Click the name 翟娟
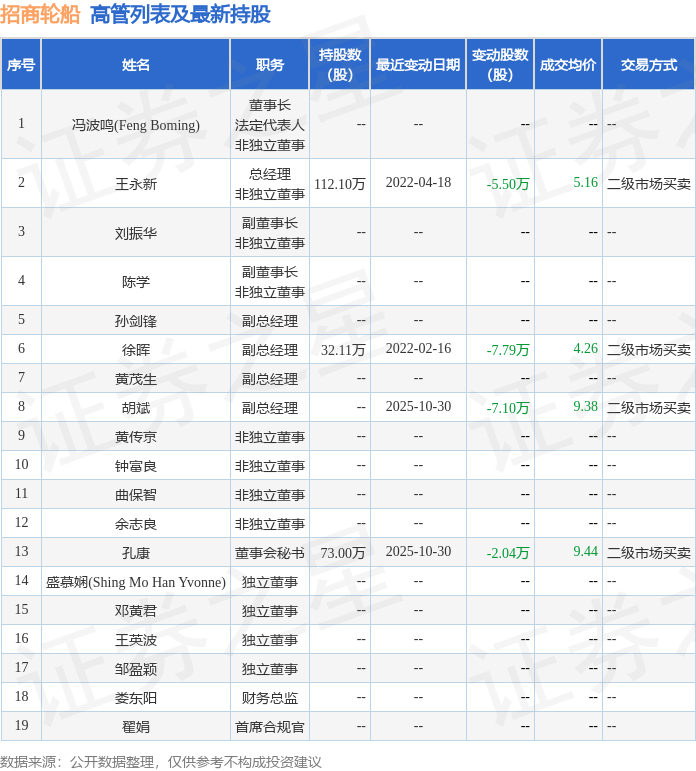The height and width of the screenshot is (771, 696). click(136, 727)
